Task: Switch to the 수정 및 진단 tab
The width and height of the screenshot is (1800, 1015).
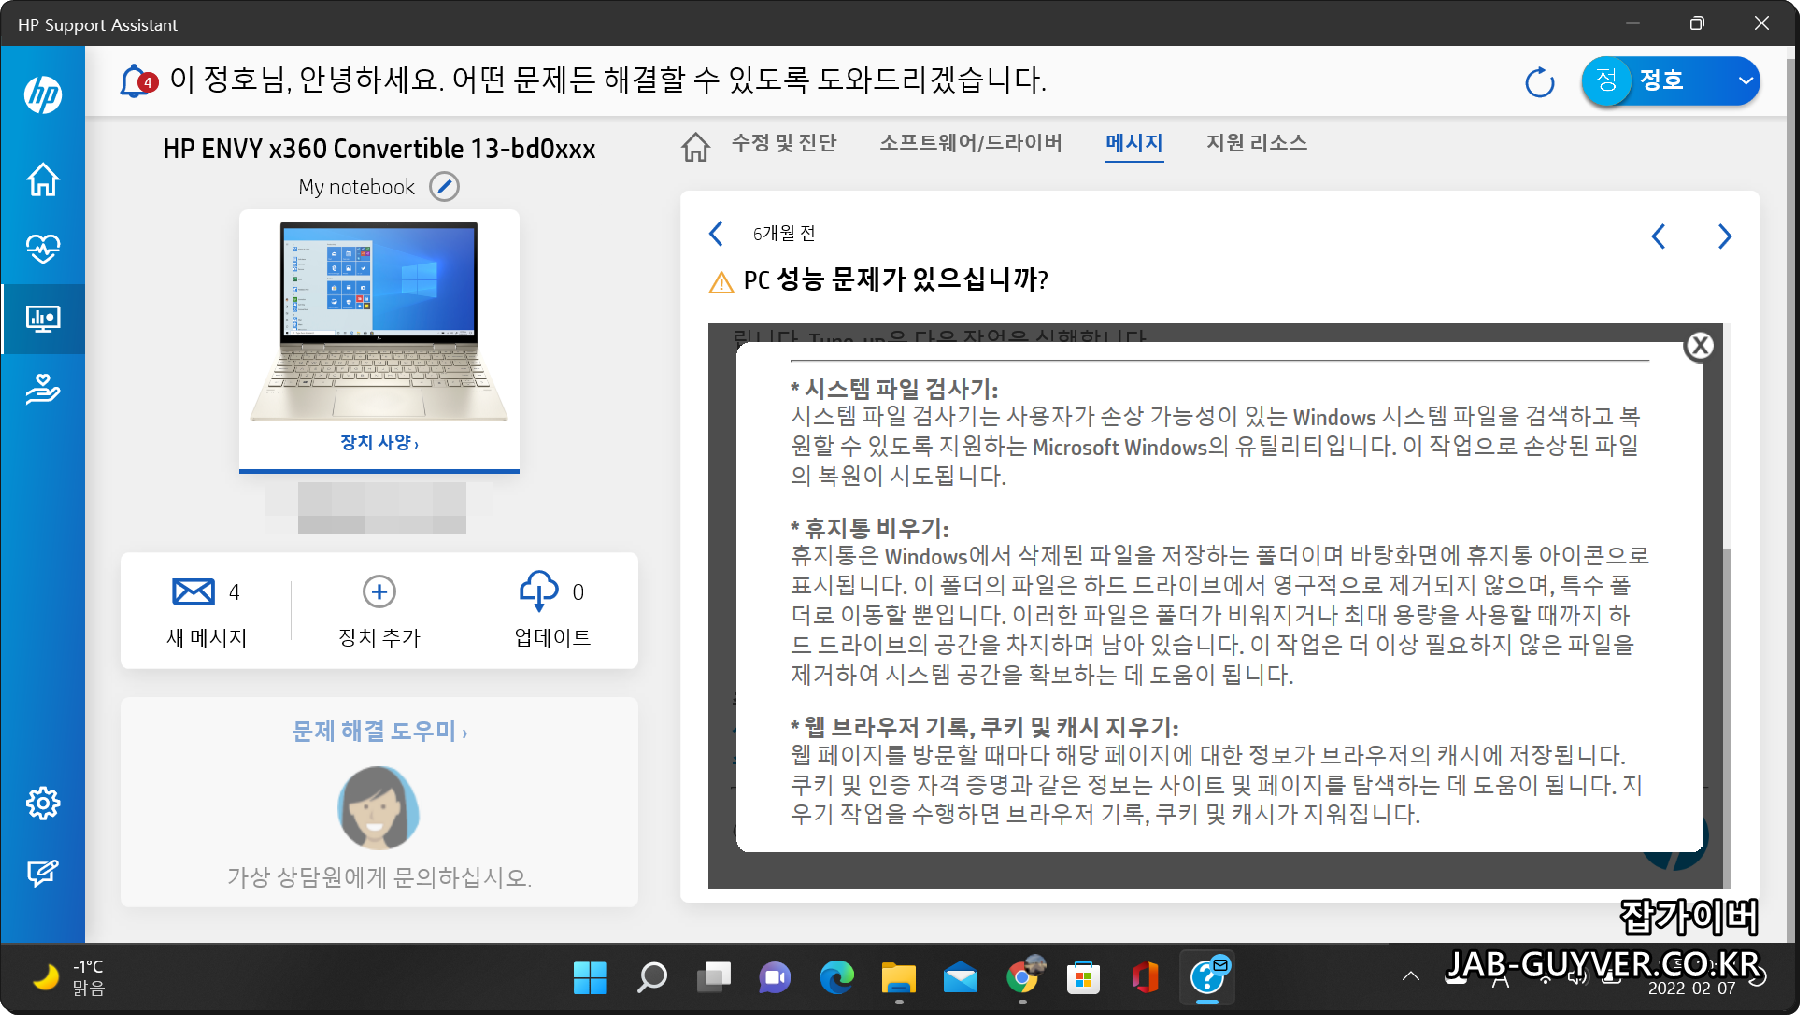Action: tap(784, 143)
